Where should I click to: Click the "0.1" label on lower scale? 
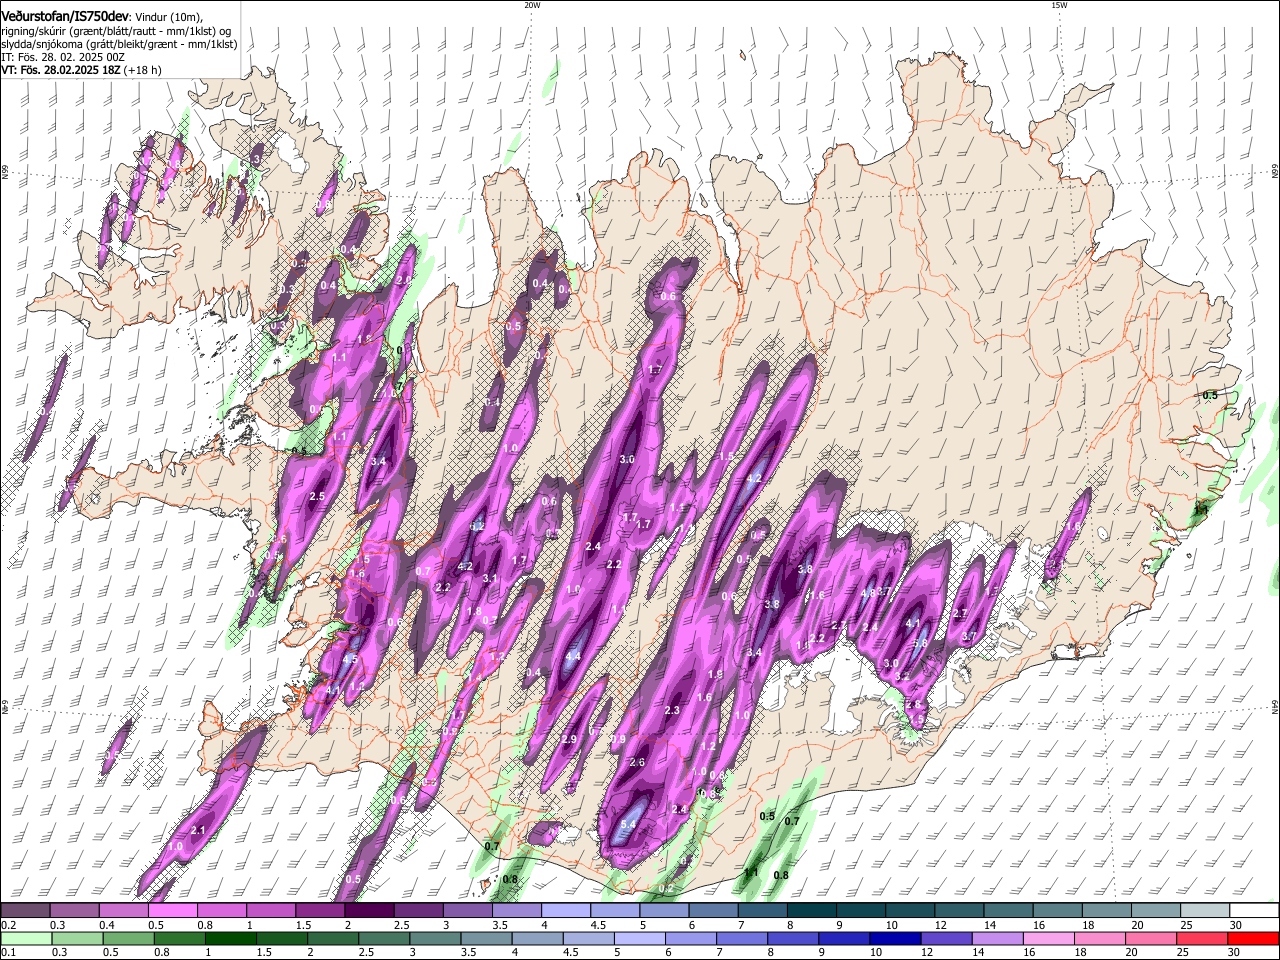(8, 953)
